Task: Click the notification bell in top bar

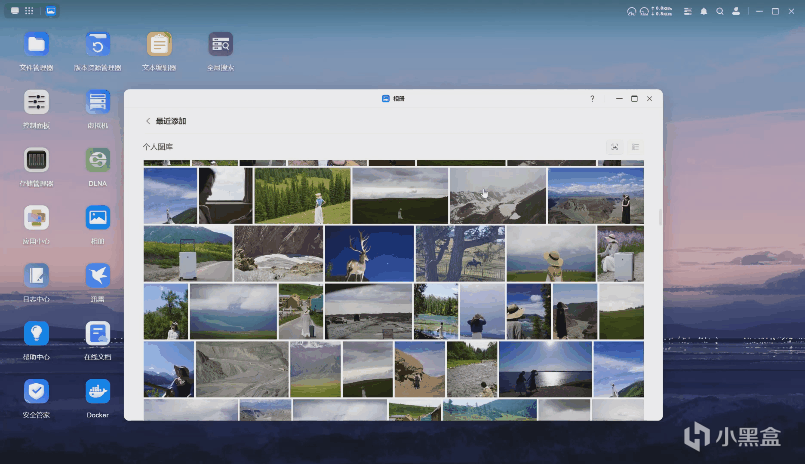Action: (x=704, y=11)
